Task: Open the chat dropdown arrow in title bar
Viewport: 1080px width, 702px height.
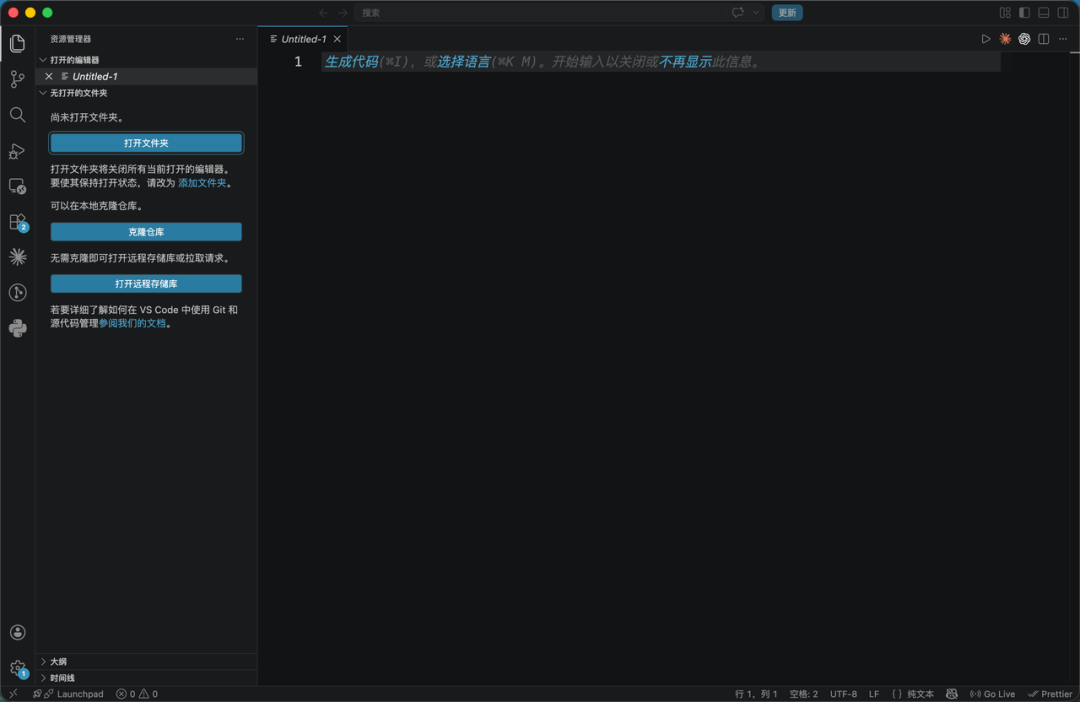Action: 756,12
